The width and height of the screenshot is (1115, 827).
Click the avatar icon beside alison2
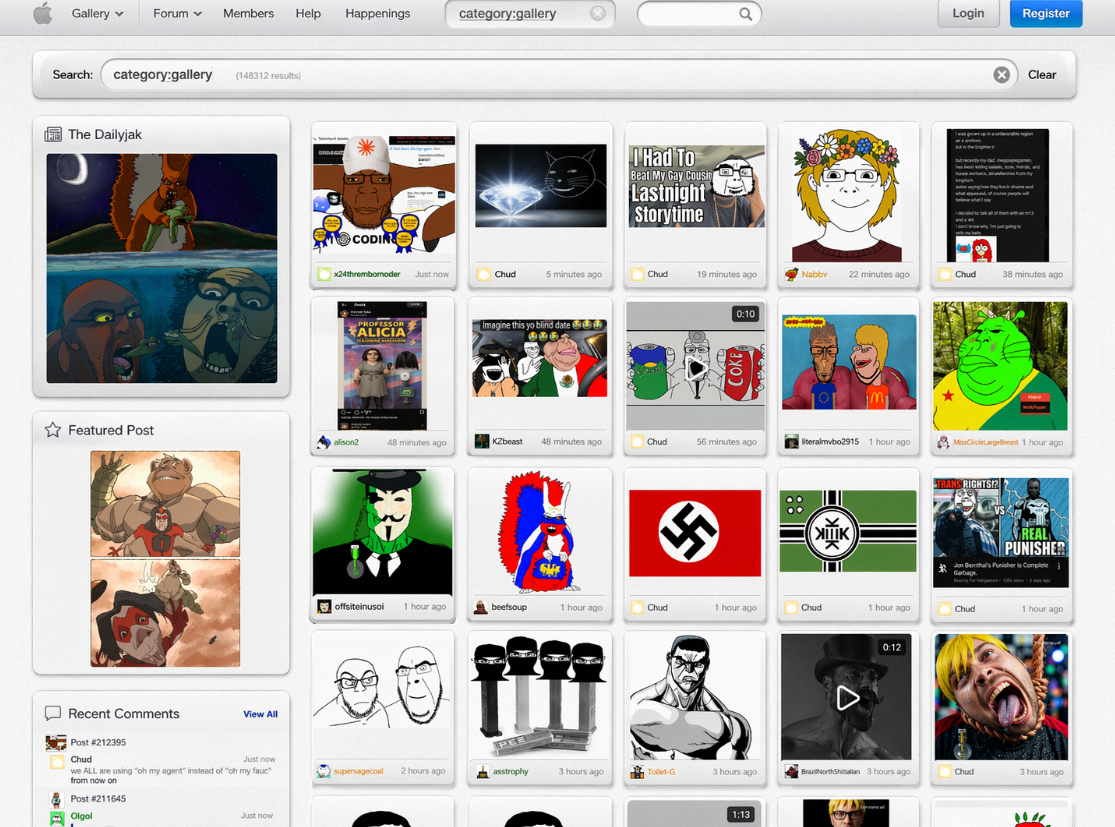[x=324, y=442]
